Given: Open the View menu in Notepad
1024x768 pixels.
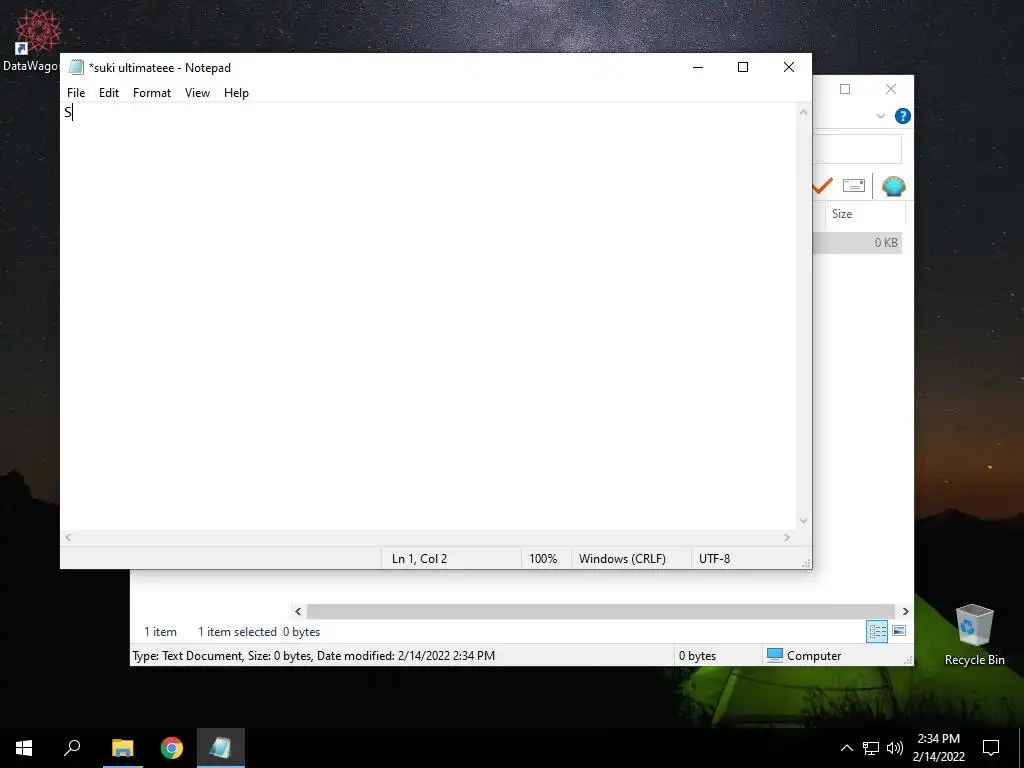Looking at the screenshot, I should pos(197,93).
